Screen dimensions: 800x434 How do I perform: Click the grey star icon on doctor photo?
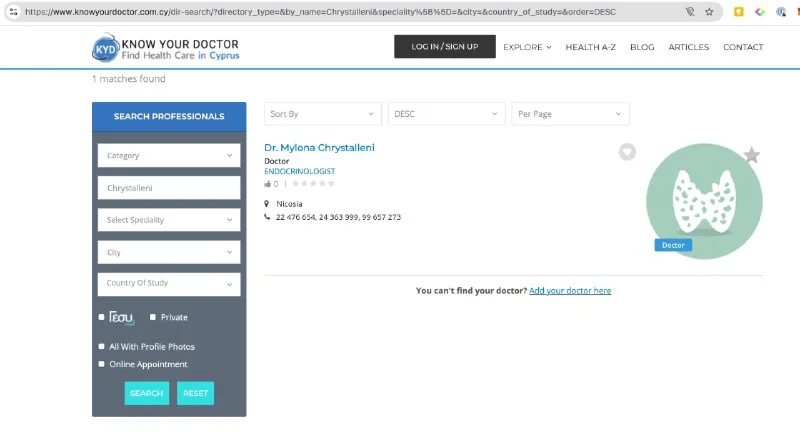point(752,155)
